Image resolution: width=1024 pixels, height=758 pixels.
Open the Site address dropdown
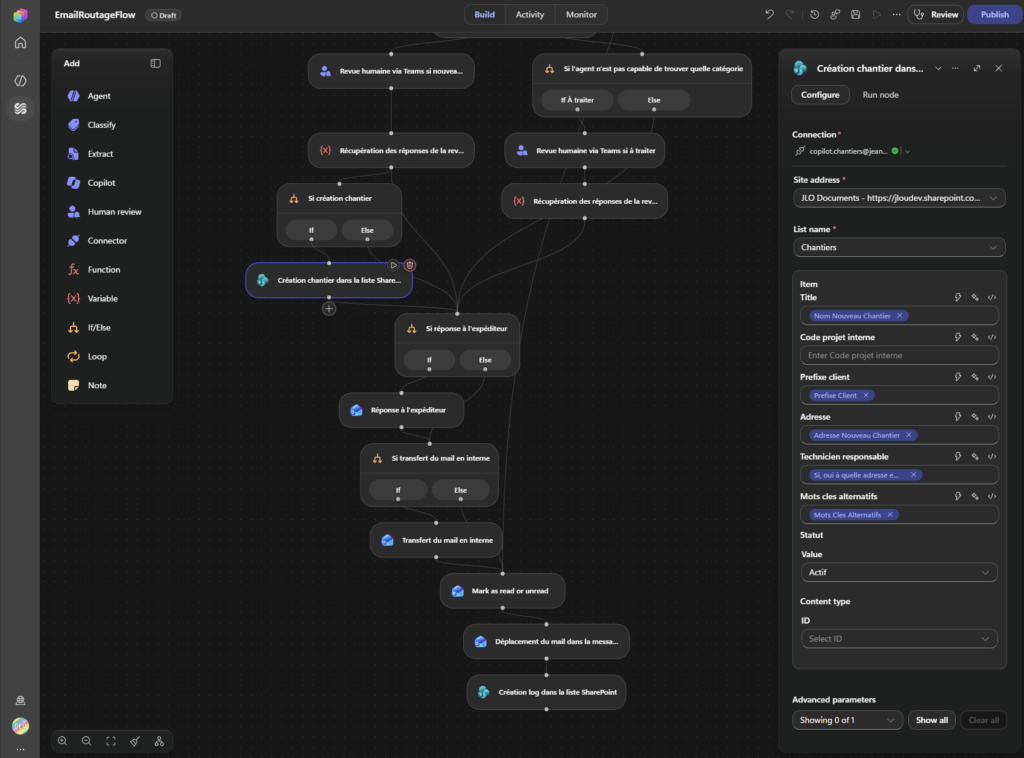899,198
